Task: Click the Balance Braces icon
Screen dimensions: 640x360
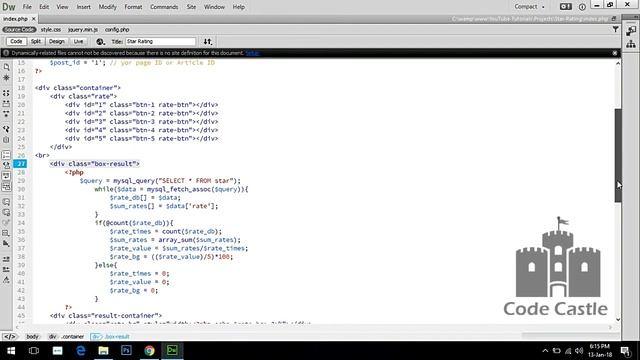Action: tap(6, 140)
